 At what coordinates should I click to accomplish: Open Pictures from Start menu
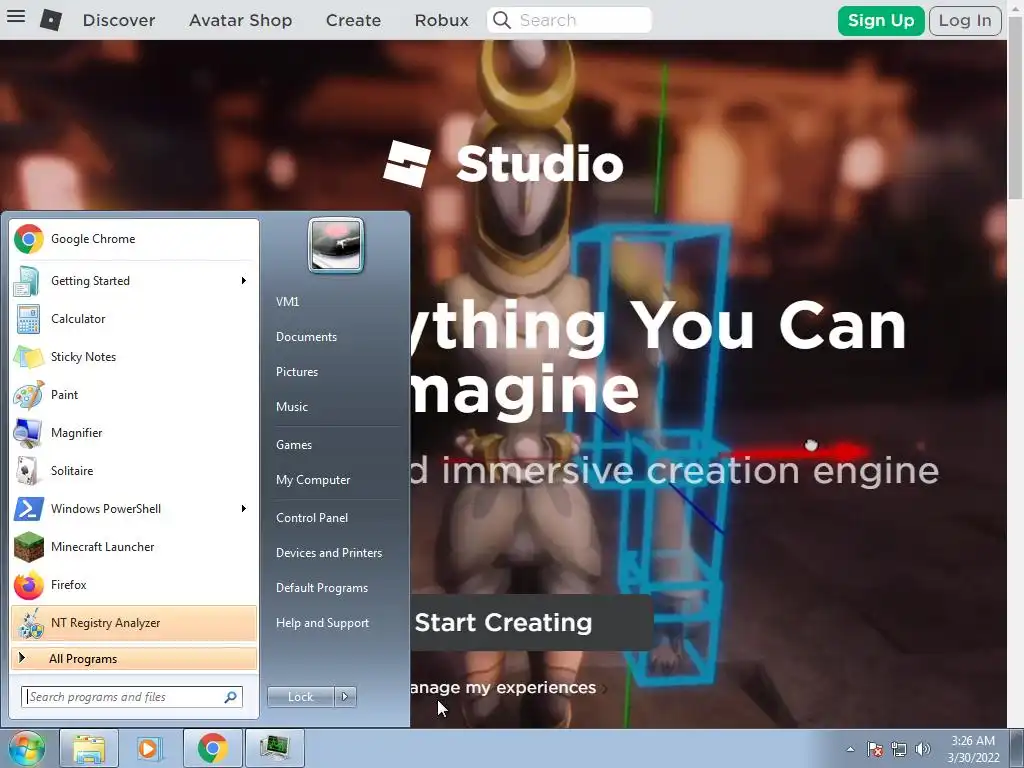pyautogui.click(x=297, y=372)
